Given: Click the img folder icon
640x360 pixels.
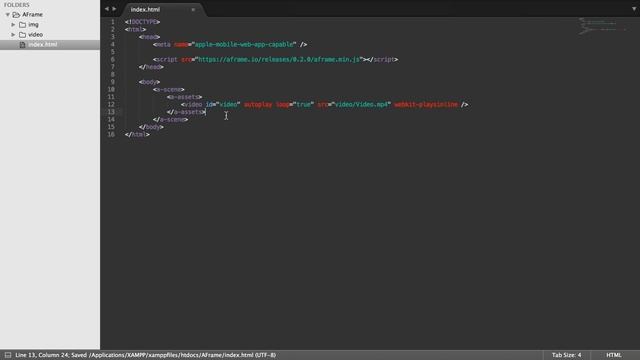Looking at the screenshot, I should [x=22, y=25].
